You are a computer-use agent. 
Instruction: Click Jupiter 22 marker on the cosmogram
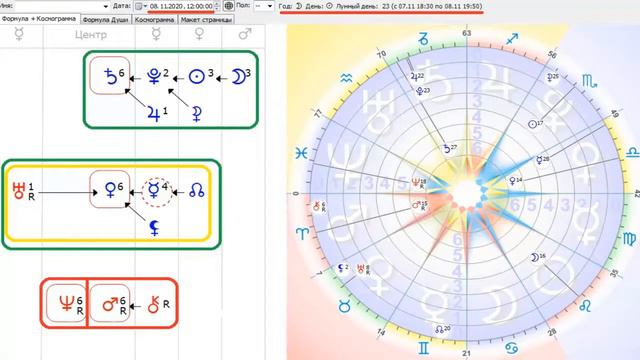coord(418,76)
